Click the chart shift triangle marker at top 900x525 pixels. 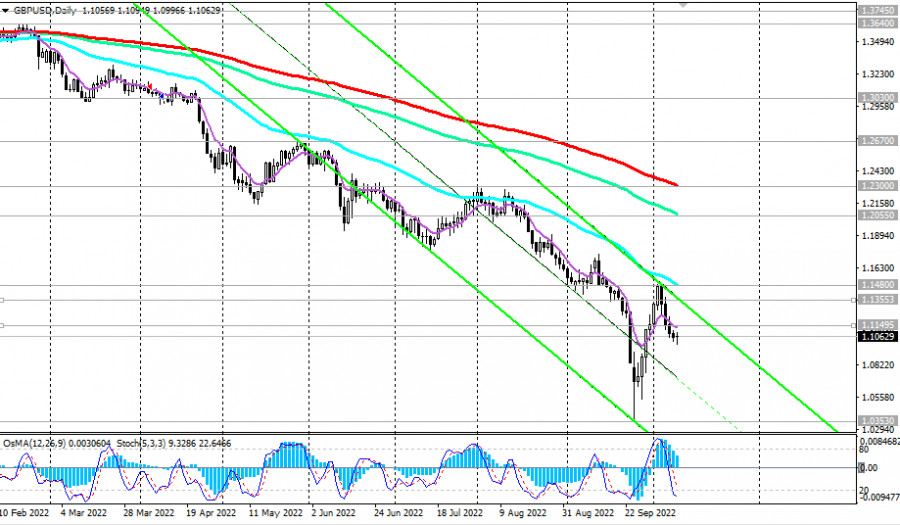684,4
